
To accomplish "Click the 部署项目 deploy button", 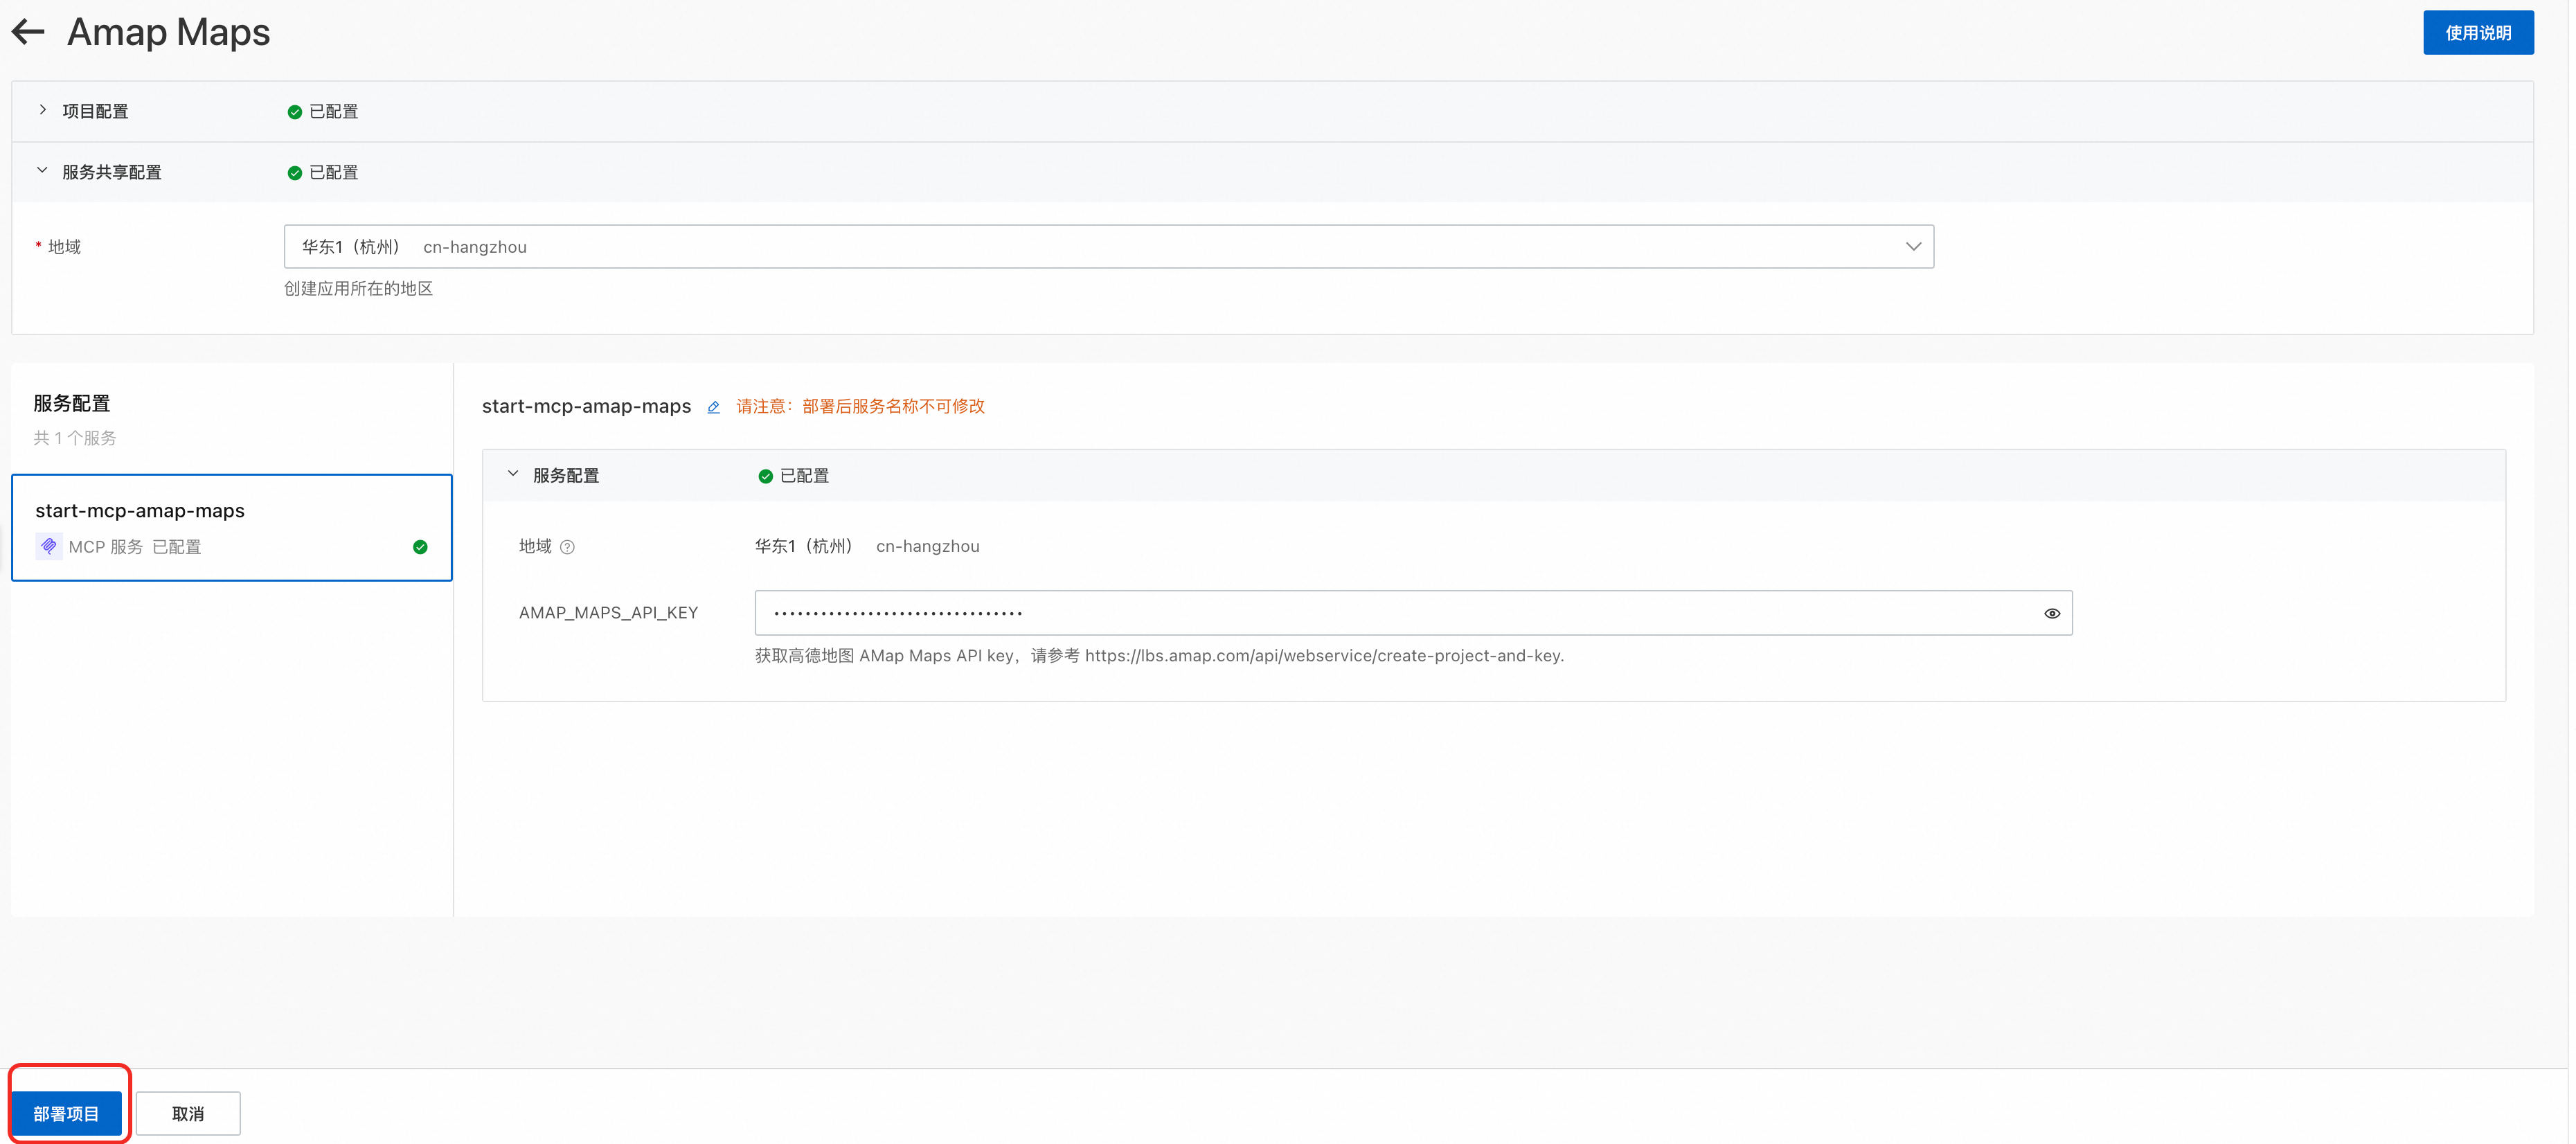I will [x=66, y=1113].
